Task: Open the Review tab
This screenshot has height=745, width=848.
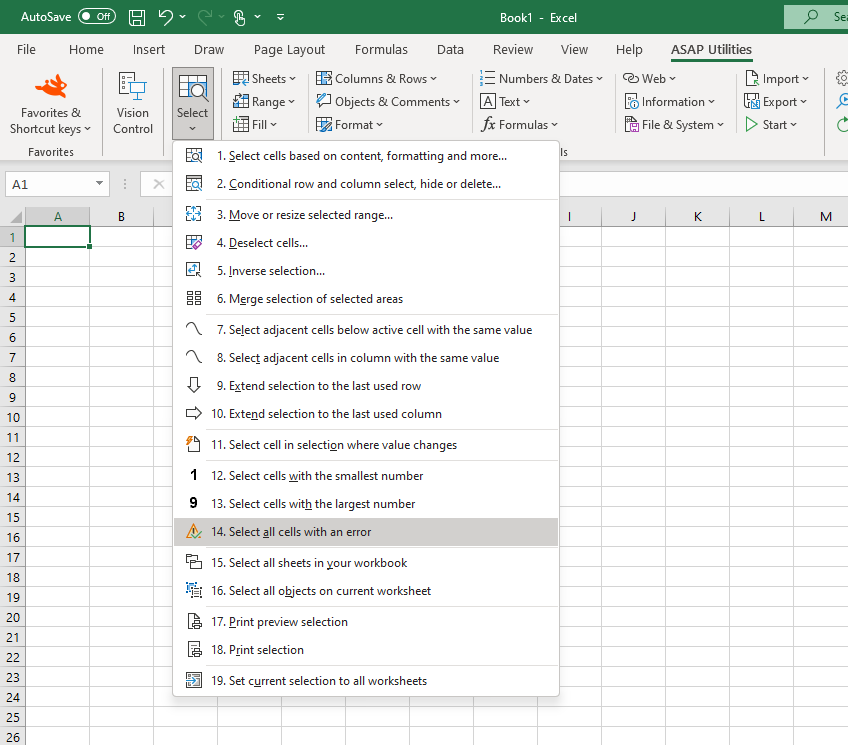Action: (x=513, y=50)
